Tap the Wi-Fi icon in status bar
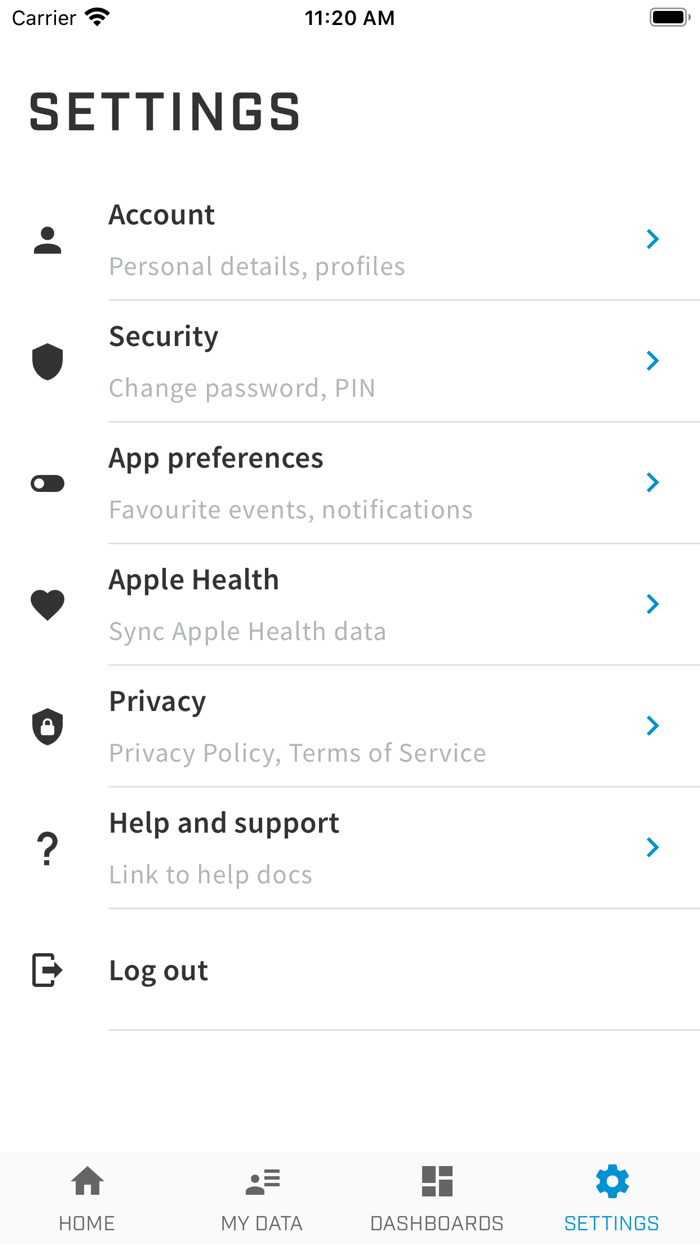Viewport: 700px width, 1244px height. [96, 15]
